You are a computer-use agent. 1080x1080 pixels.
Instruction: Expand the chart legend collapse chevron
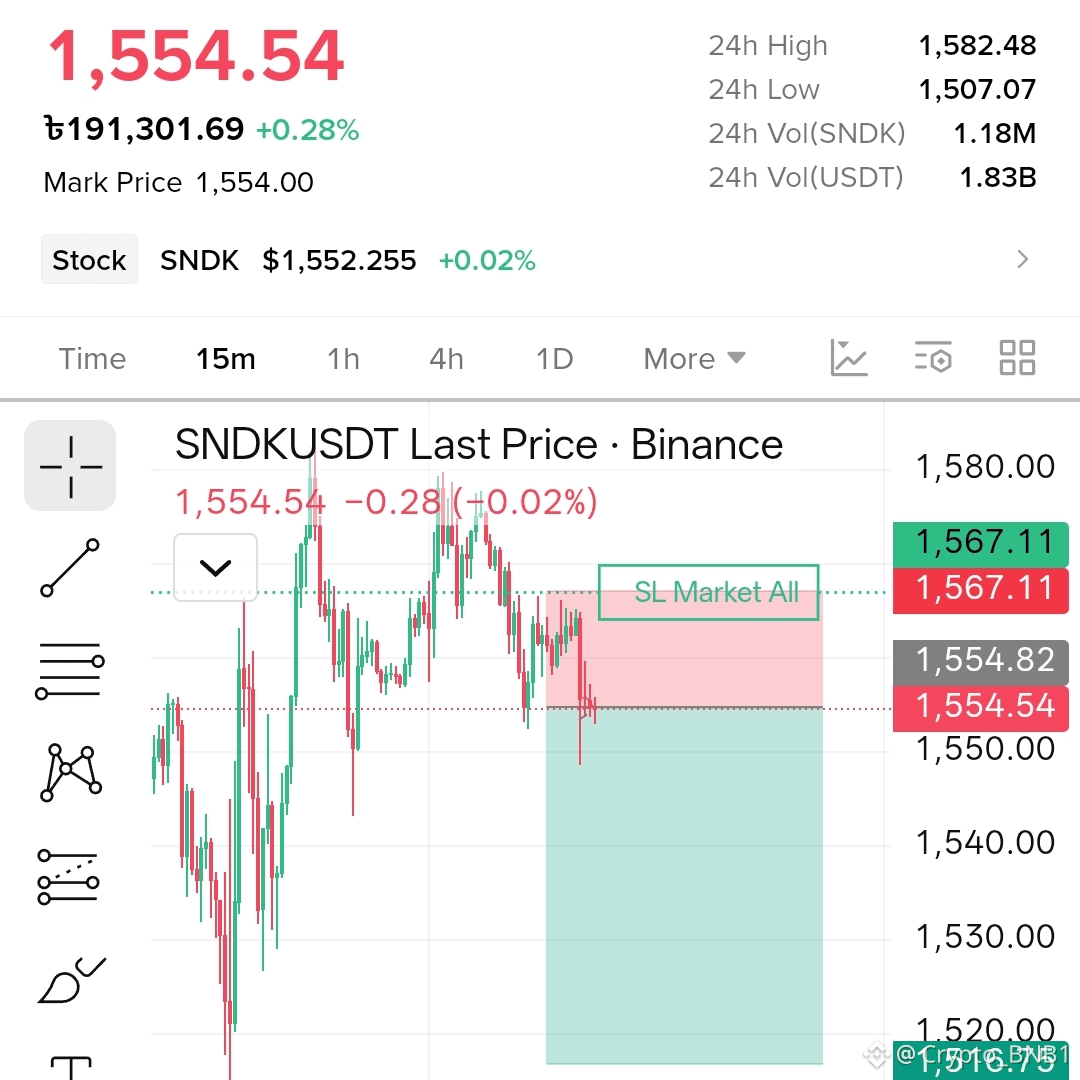coord(216,568)
